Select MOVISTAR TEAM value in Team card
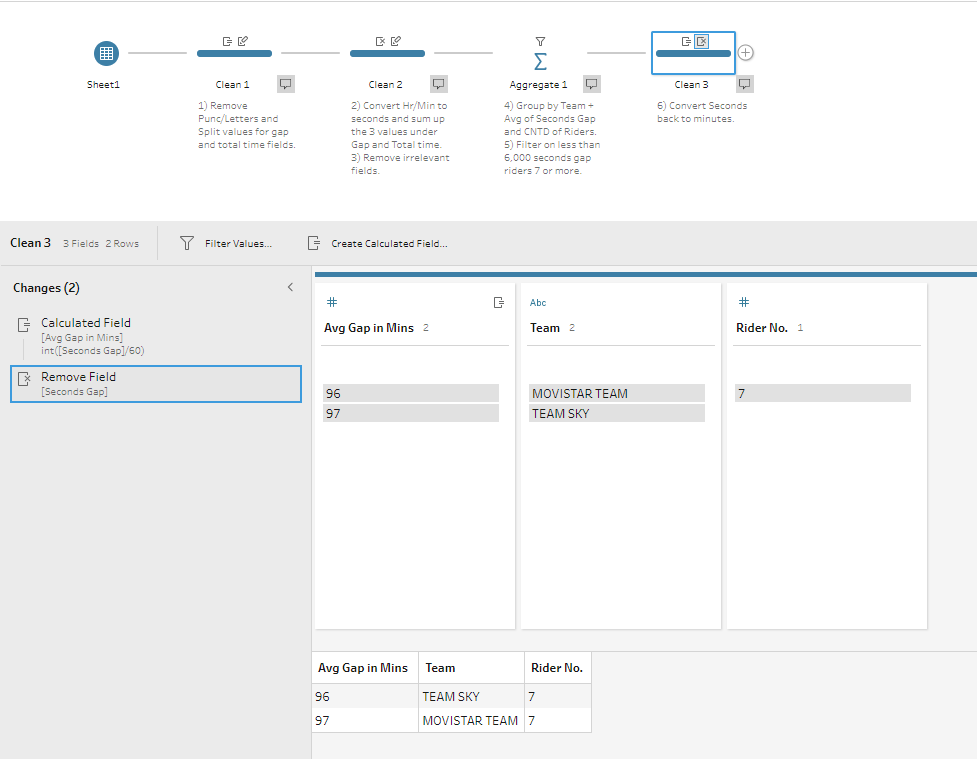The image size is (977, 759). (x=617, y=393)
